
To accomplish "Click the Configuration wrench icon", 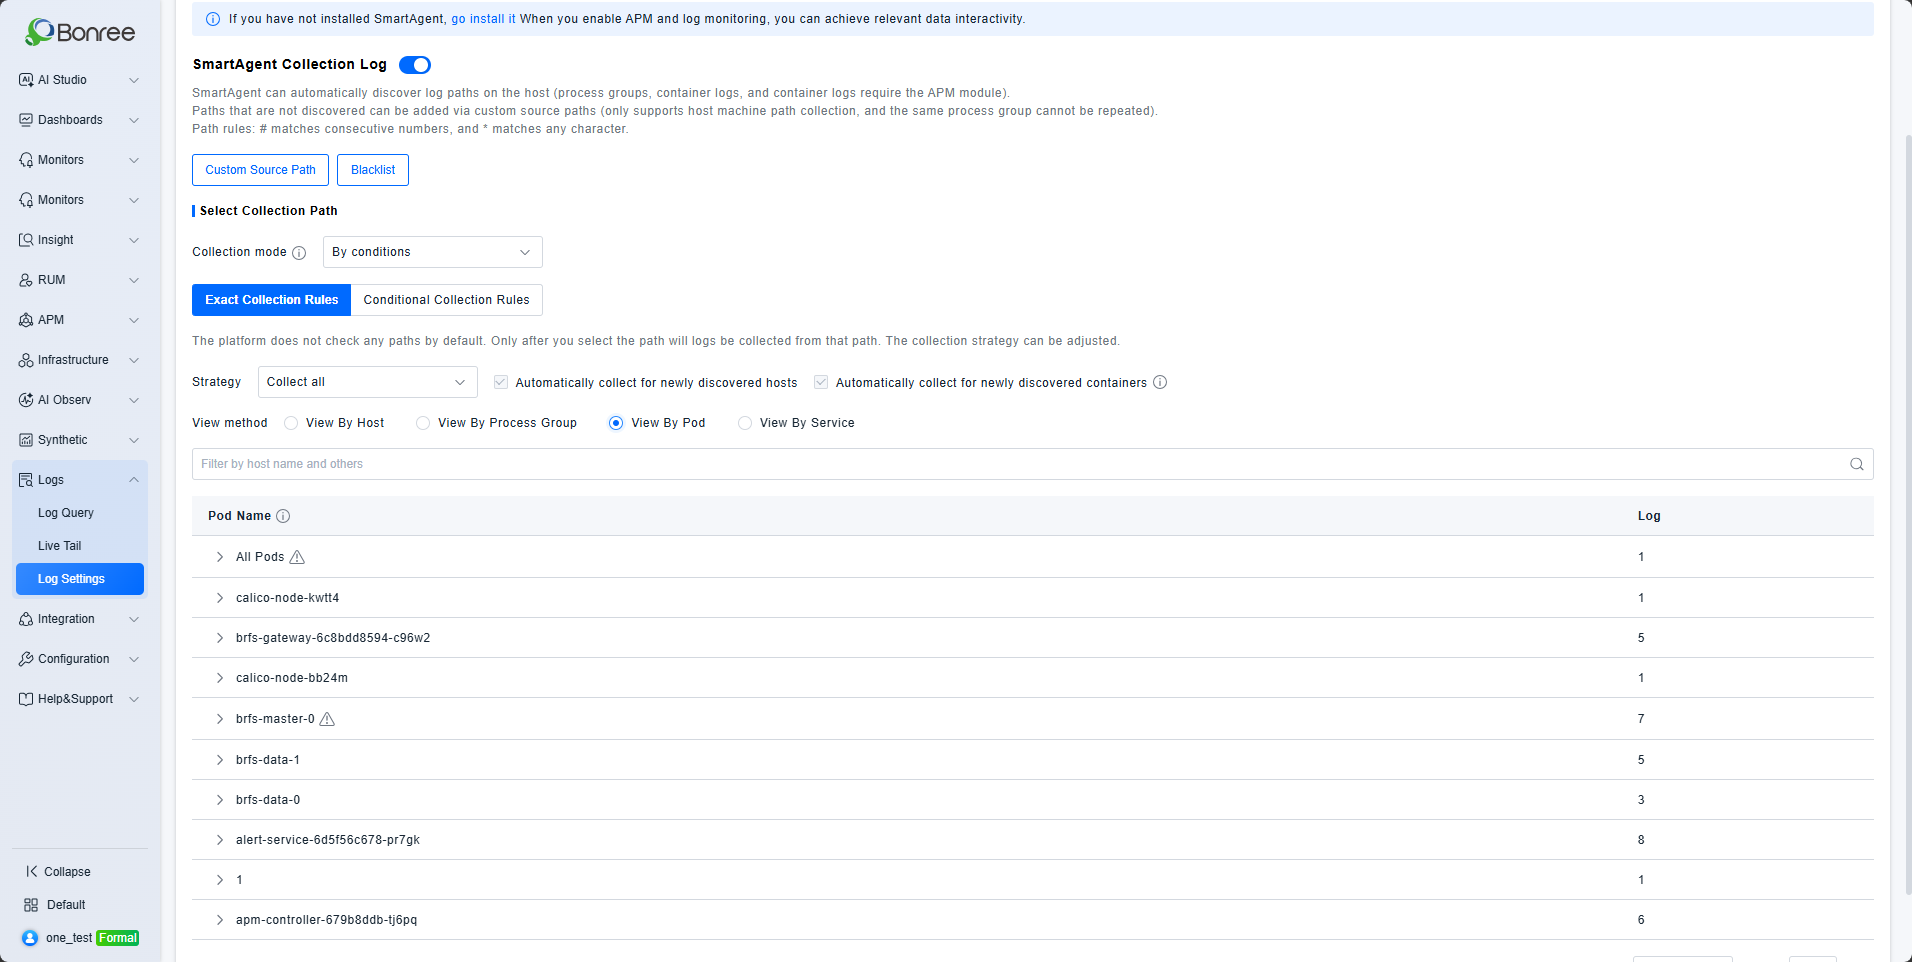I will click(26, 659).
